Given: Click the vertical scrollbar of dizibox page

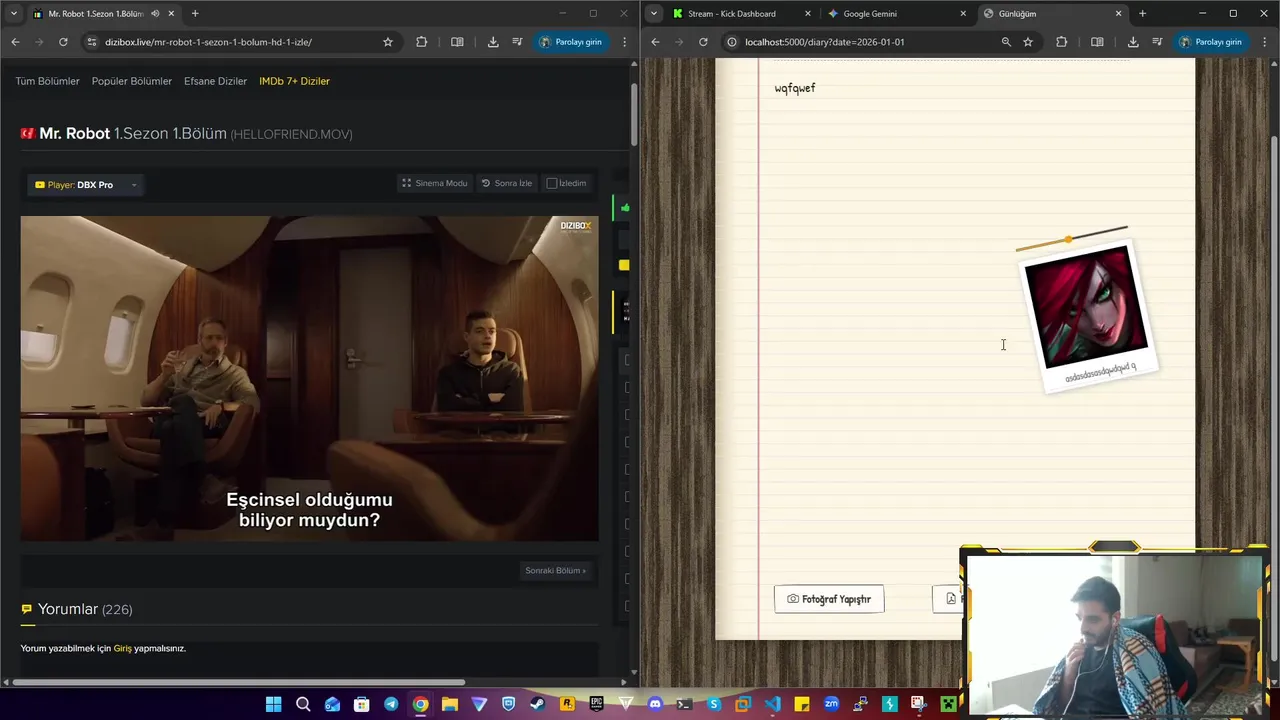Looking at the screenshot, I should (x=634, y=115).
